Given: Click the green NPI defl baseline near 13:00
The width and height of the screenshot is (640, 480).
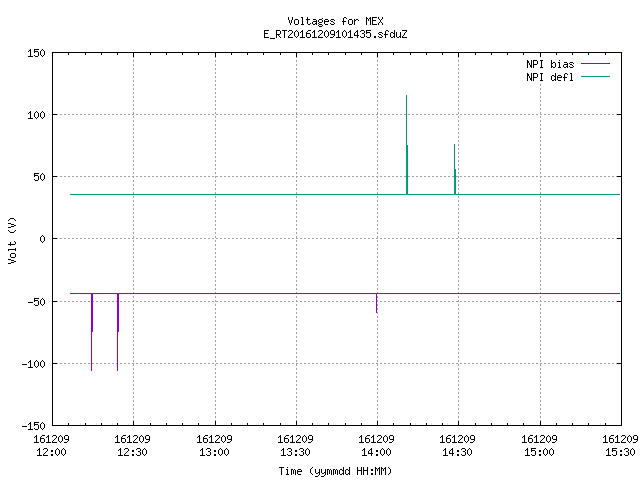Looking at the screenshot, I should click(x=215, y=194).
